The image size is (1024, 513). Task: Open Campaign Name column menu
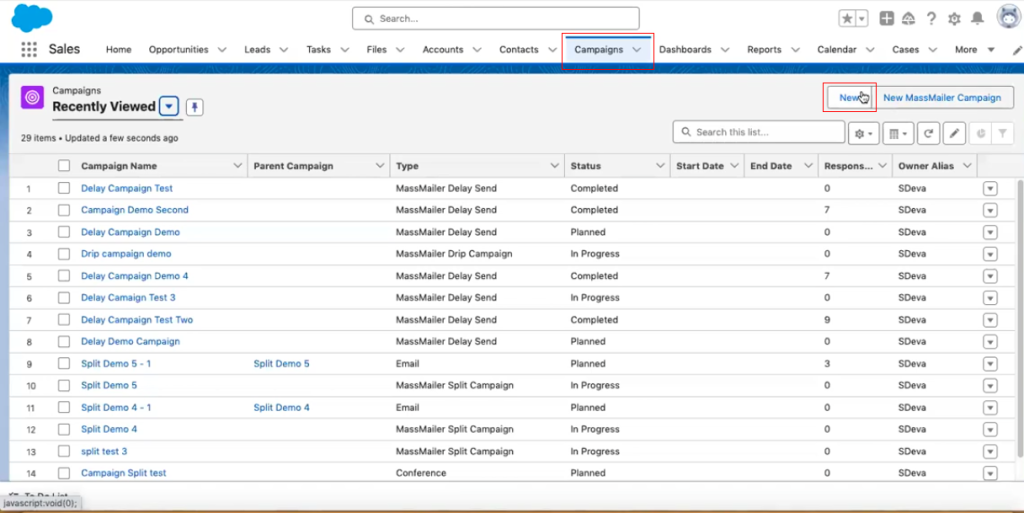[237, 166]
